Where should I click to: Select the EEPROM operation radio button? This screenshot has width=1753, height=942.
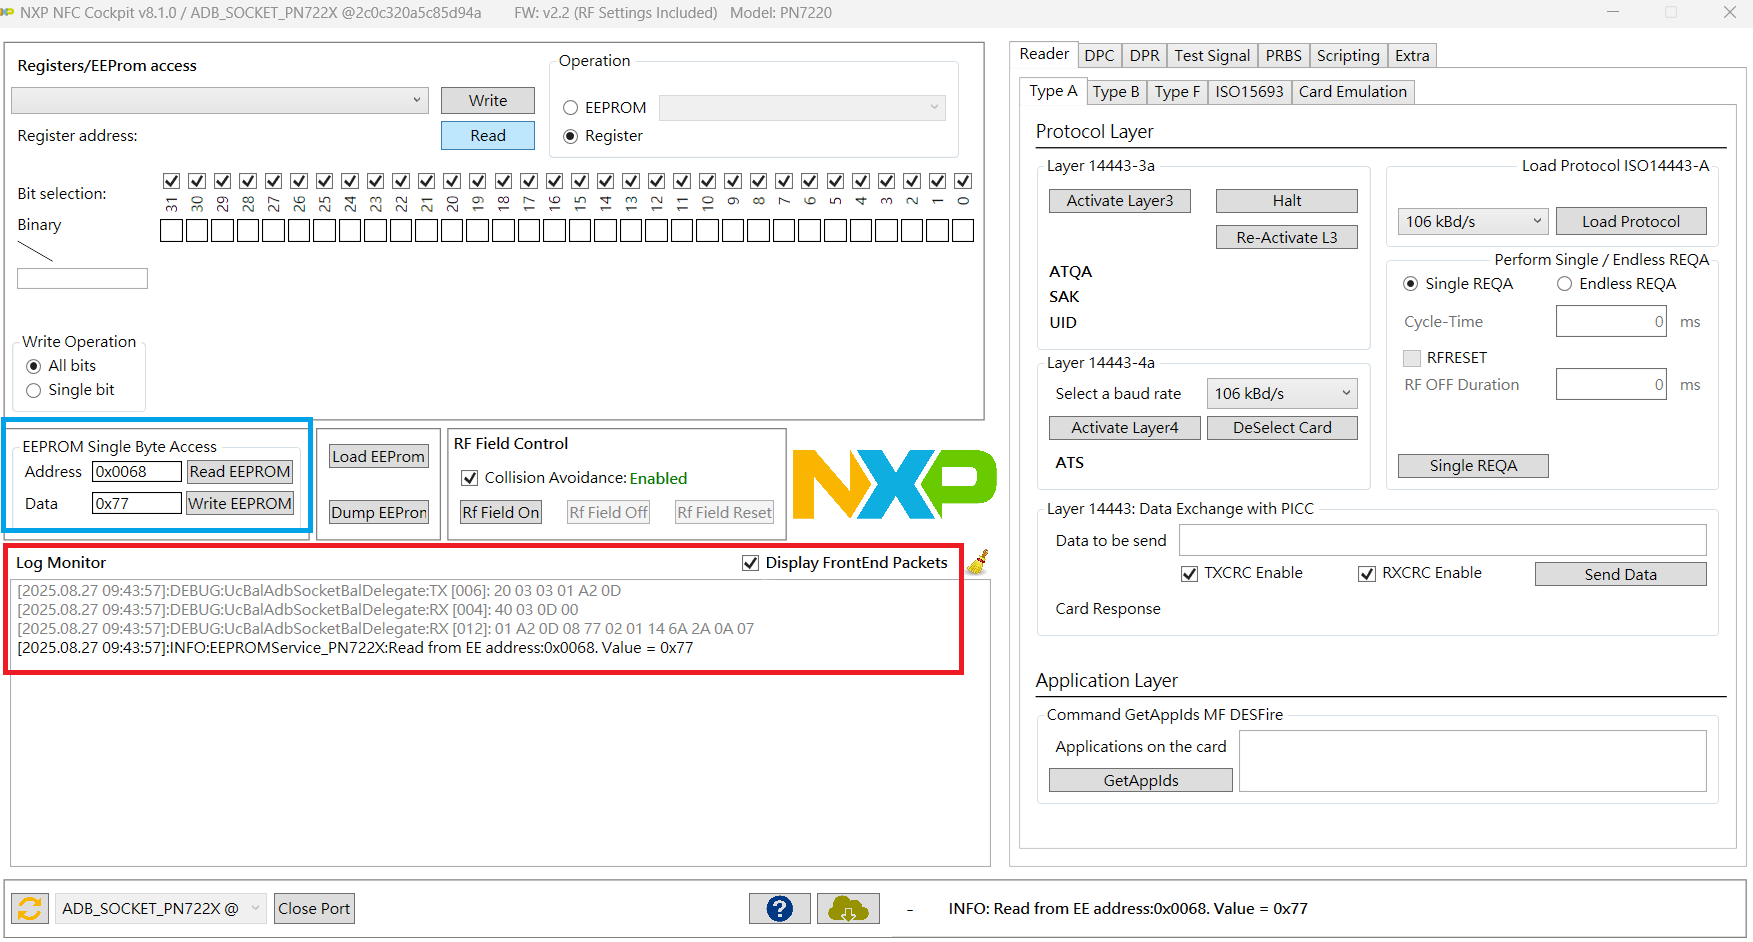point(571,108)
